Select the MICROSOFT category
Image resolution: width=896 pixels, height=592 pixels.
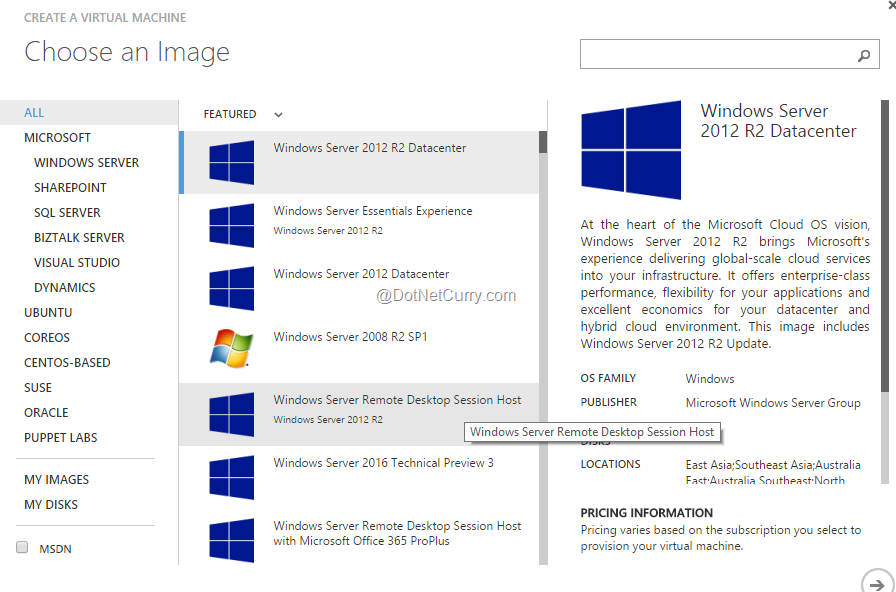(x=57, y=138)
